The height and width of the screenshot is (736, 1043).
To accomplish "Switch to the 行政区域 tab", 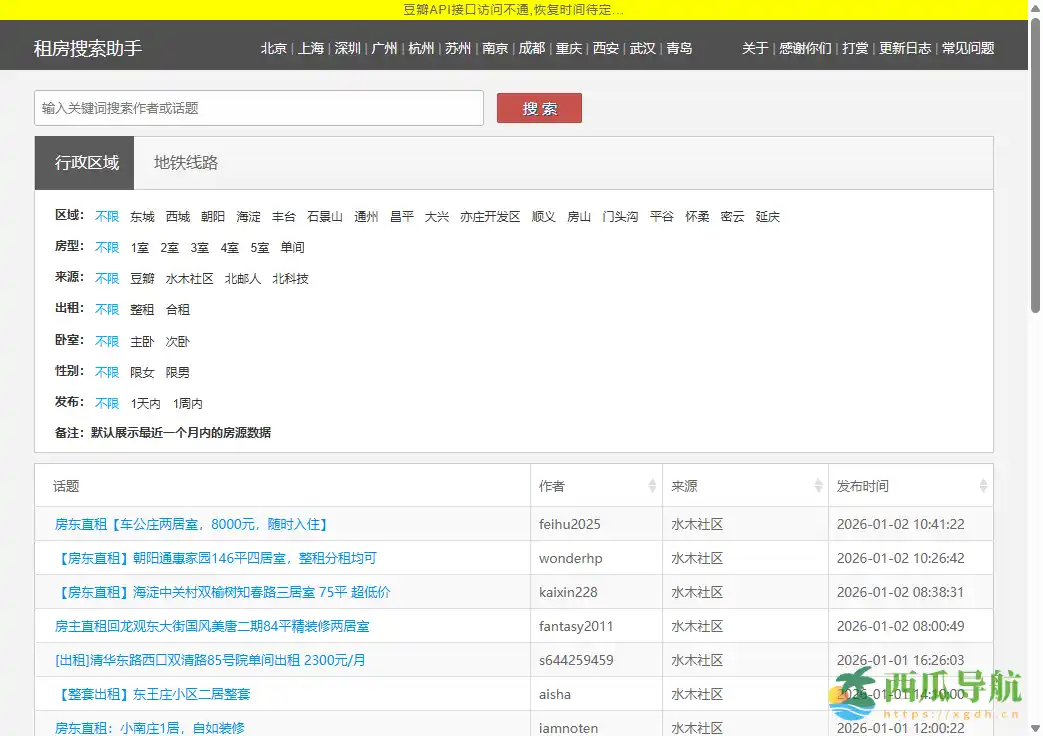I will [x=84, y=163].
